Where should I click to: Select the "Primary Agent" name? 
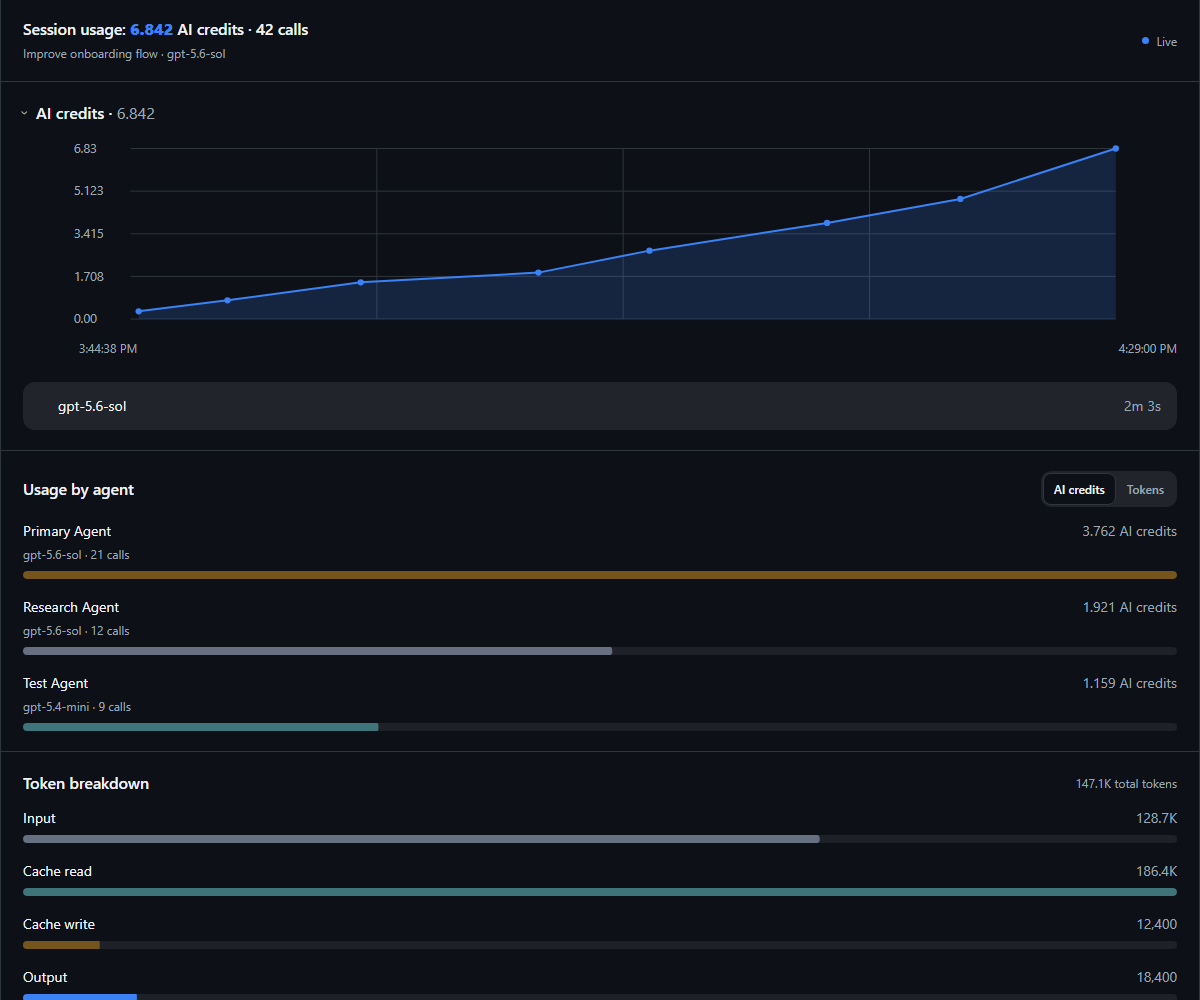[67, 531]
